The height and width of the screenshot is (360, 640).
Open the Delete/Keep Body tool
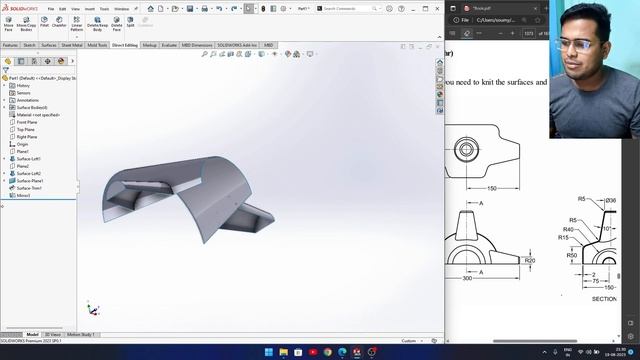click(x=97, y=24)
